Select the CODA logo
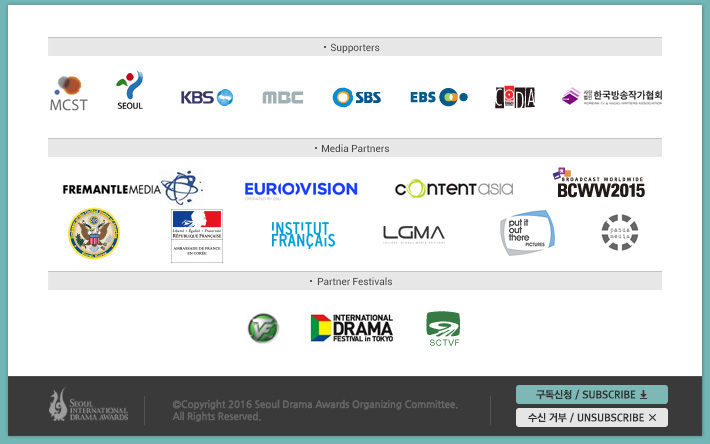The image size is (710, 444). (515, 97)
